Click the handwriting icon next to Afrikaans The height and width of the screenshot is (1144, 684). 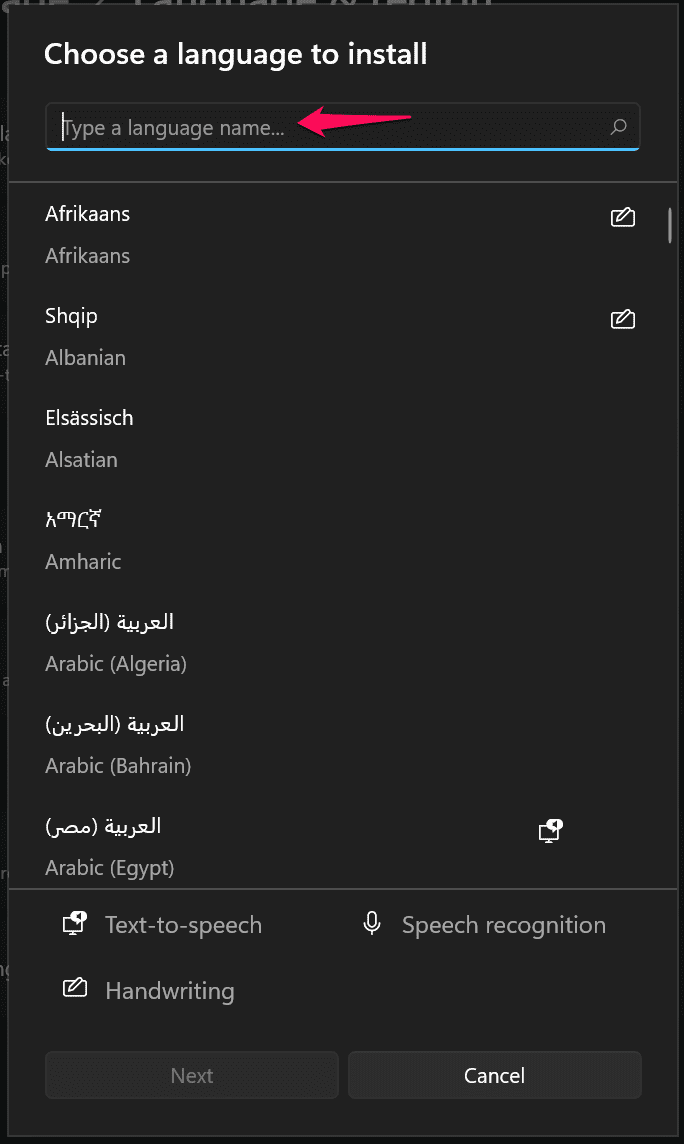[622, 217]
